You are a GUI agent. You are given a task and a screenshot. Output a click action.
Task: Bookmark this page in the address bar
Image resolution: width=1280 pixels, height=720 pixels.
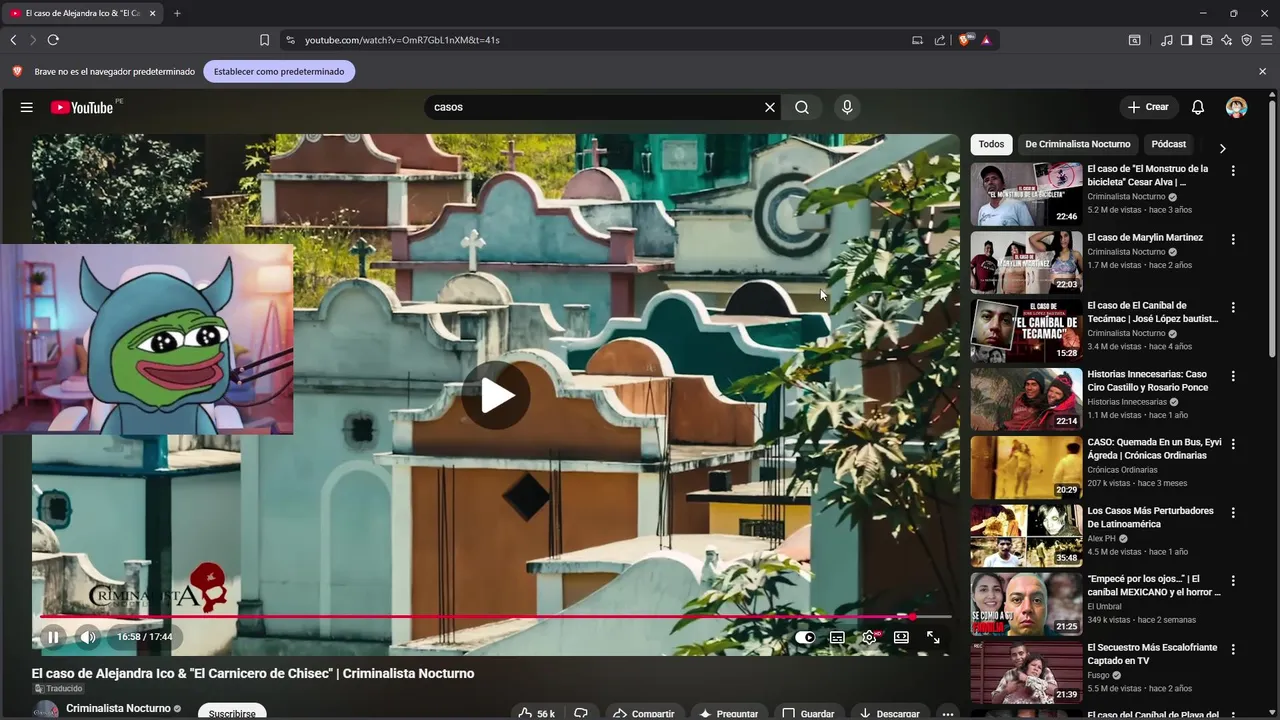[264, 40]
